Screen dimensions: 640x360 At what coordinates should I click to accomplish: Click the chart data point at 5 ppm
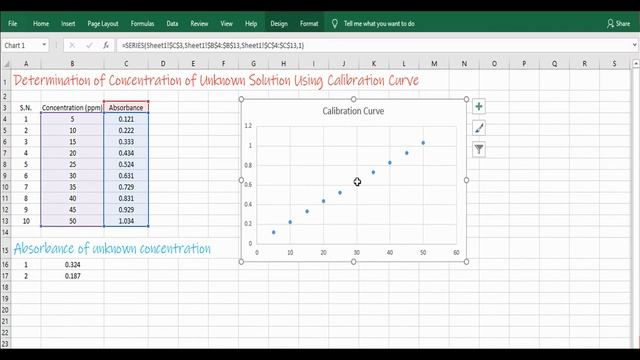(x=273, y=232)
